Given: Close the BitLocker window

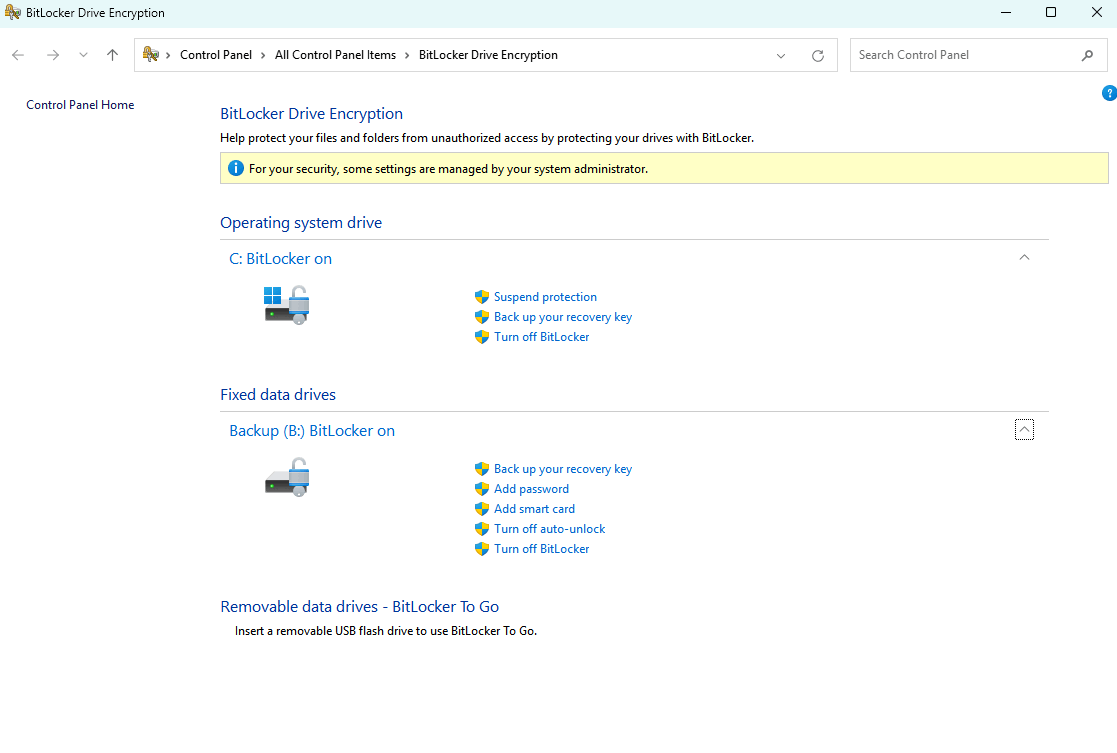Looking at the screenshot, I should (x=1096, y=13).
